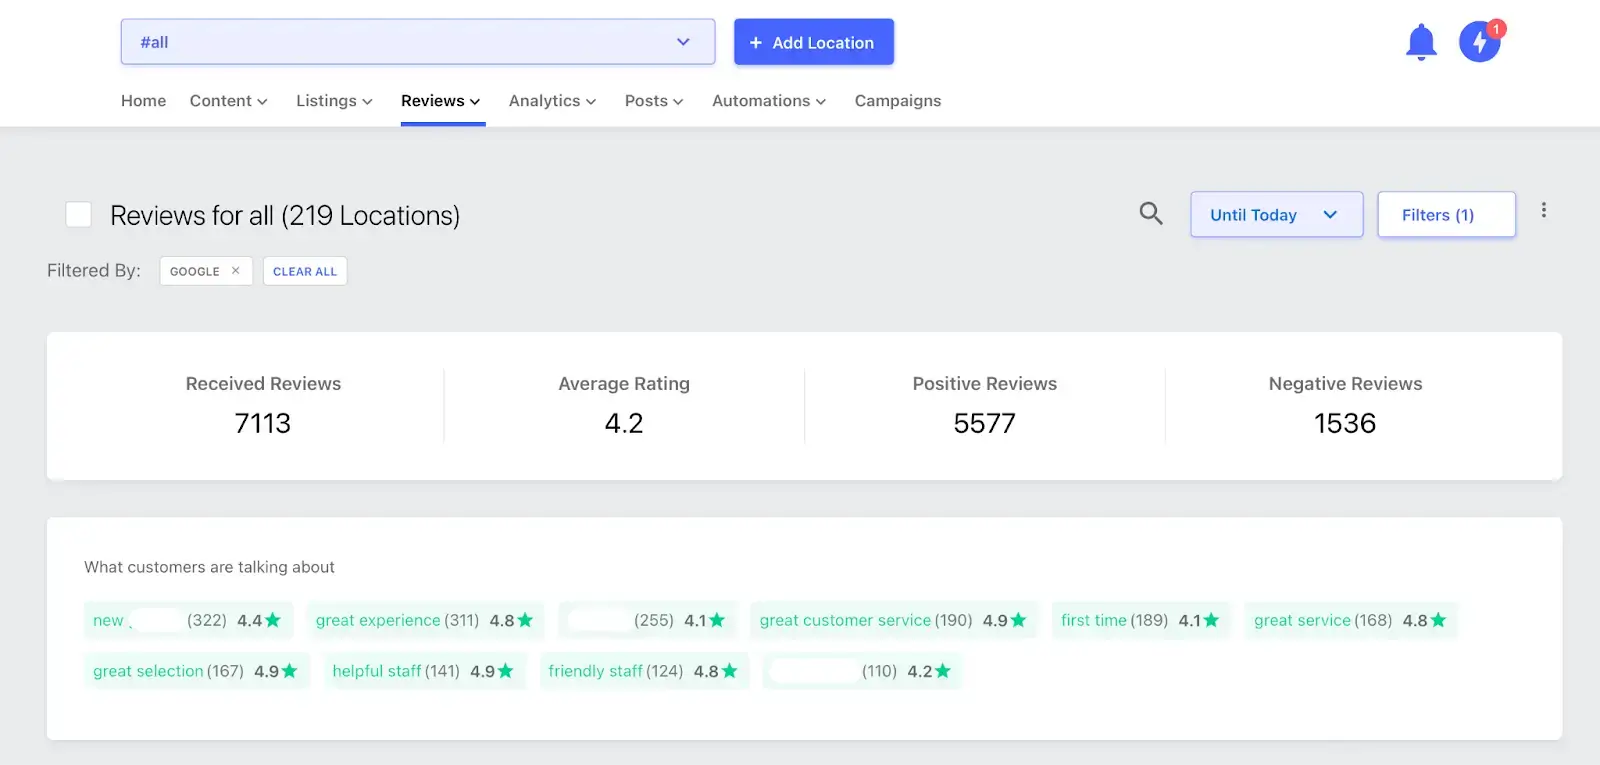Open the Filters (1) button
The height and width of the screenshot is (765, 1600).
(1447, 215)
